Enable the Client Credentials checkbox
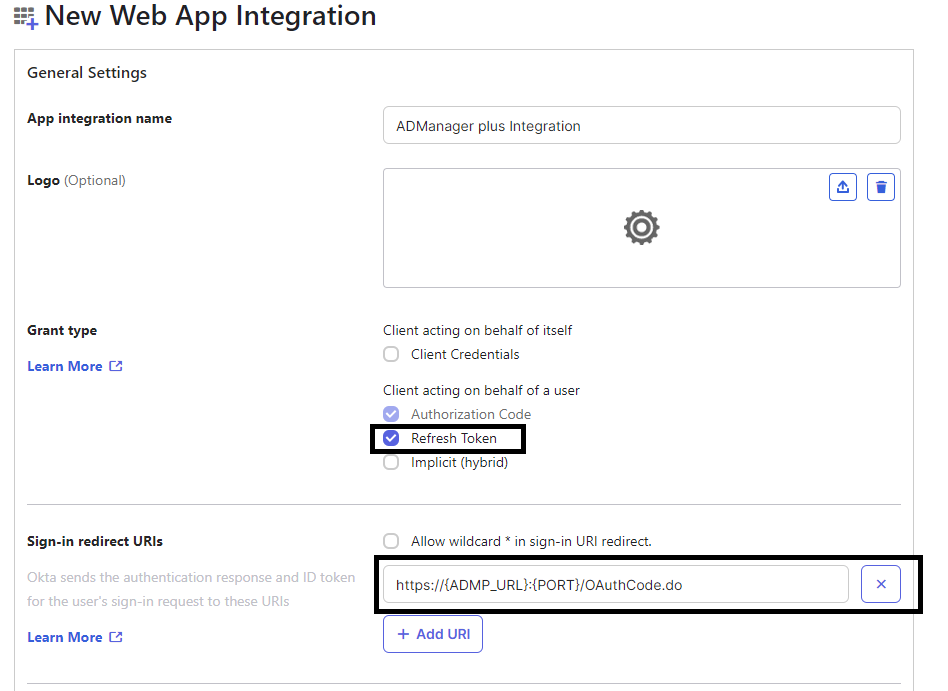Screen dimensions: 948x691 click(391, 354)
